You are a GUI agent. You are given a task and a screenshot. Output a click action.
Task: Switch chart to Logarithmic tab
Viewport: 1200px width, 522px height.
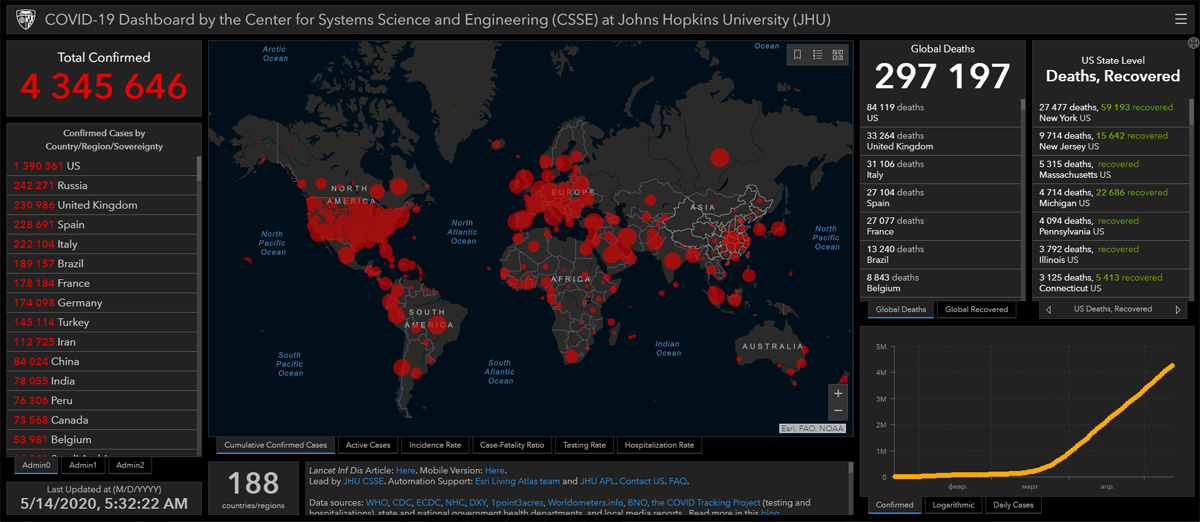tap(953, 505)
